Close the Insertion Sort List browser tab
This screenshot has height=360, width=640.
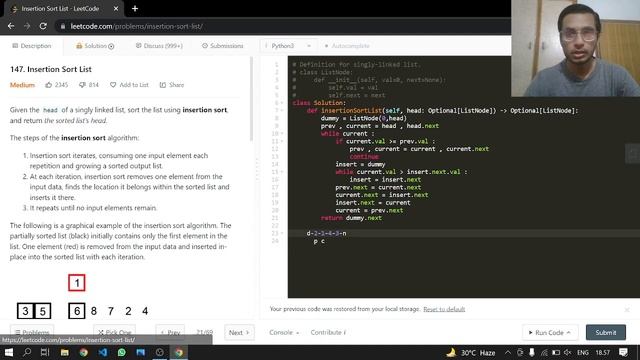point(116,8)
